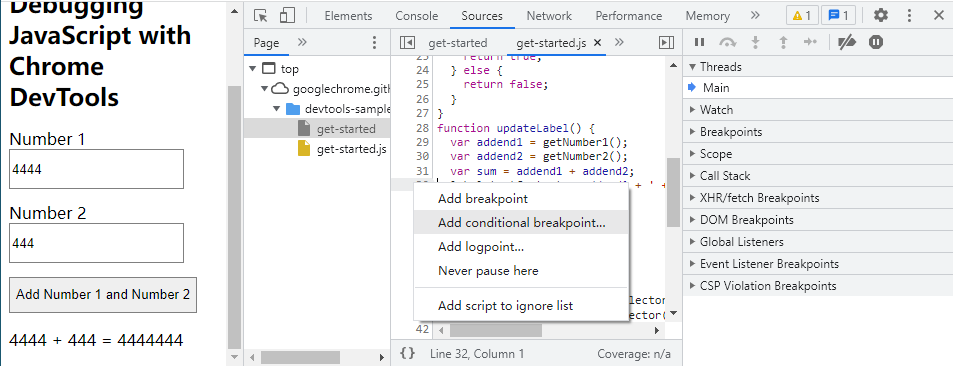Open DevTools settings gear
Screen dimensions: 953x366
[881, 16]
